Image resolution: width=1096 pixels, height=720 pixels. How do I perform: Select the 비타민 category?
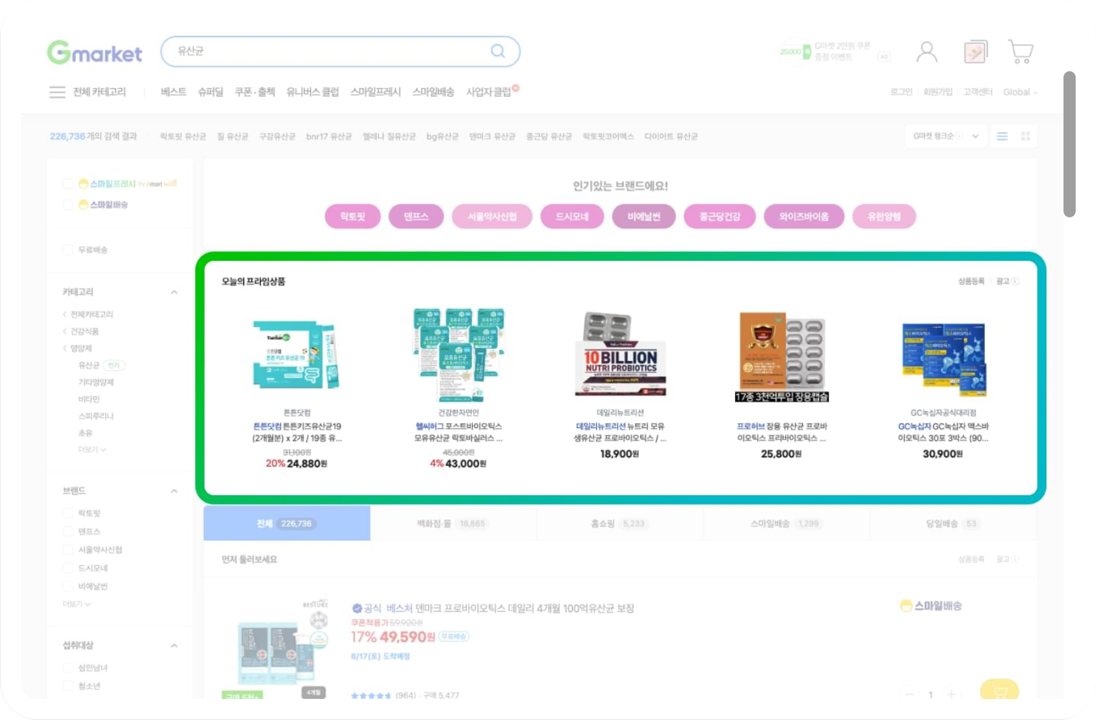[x=89, y=399]
